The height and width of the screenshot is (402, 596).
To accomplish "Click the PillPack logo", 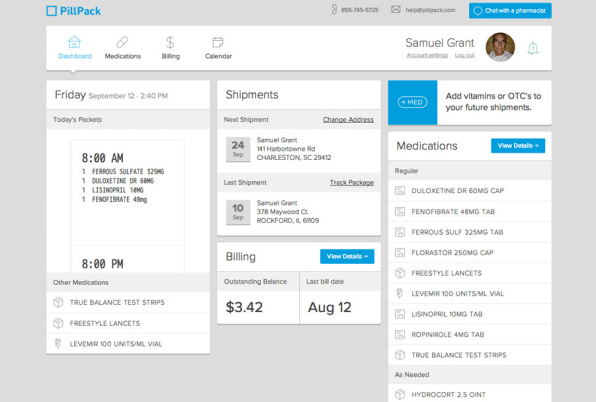I will pyautogui.click(x=73, y=11).
